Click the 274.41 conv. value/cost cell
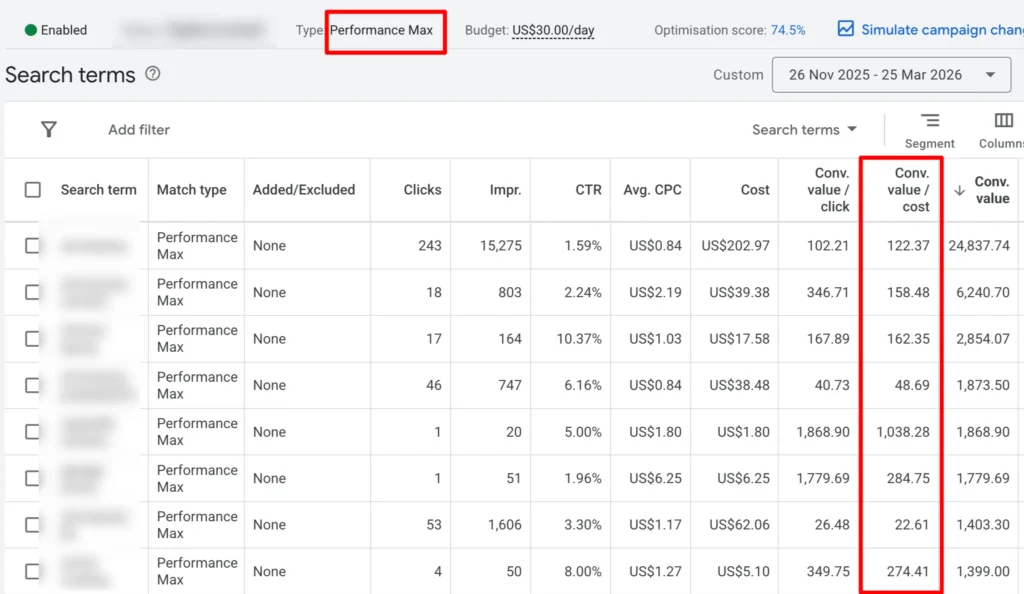The image size is (1024, 594). [908, 572]
